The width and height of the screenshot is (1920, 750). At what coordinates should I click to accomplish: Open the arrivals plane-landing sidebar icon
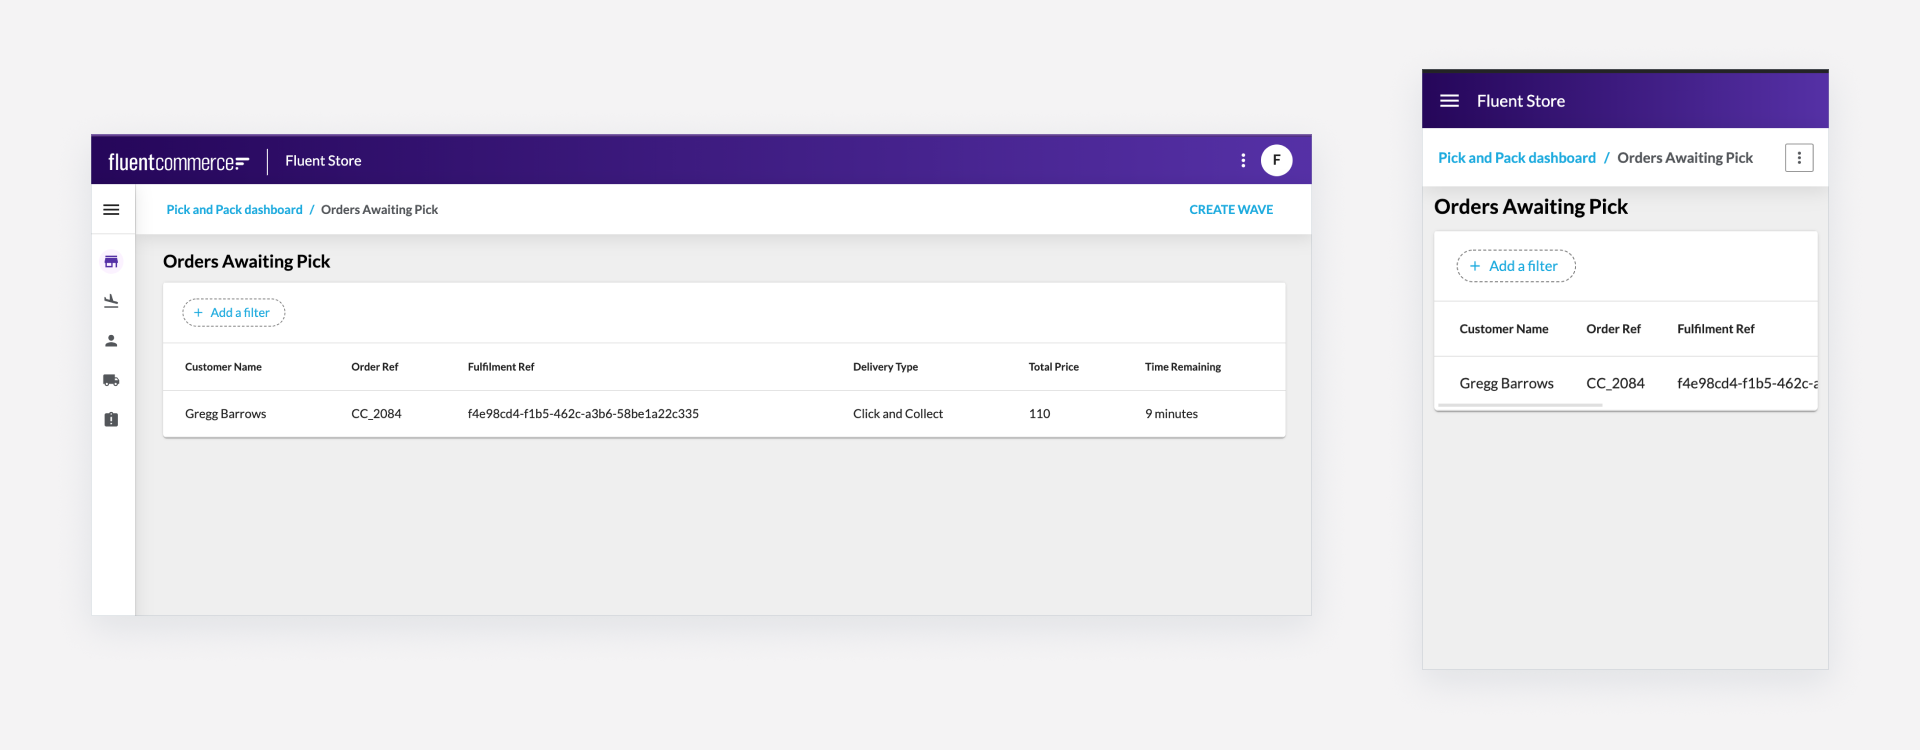(111, 301)
